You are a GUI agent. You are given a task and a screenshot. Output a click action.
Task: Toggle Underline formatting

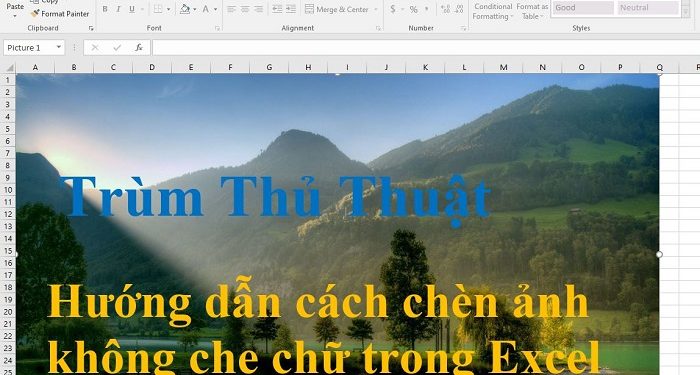click(x=132, y=9)
